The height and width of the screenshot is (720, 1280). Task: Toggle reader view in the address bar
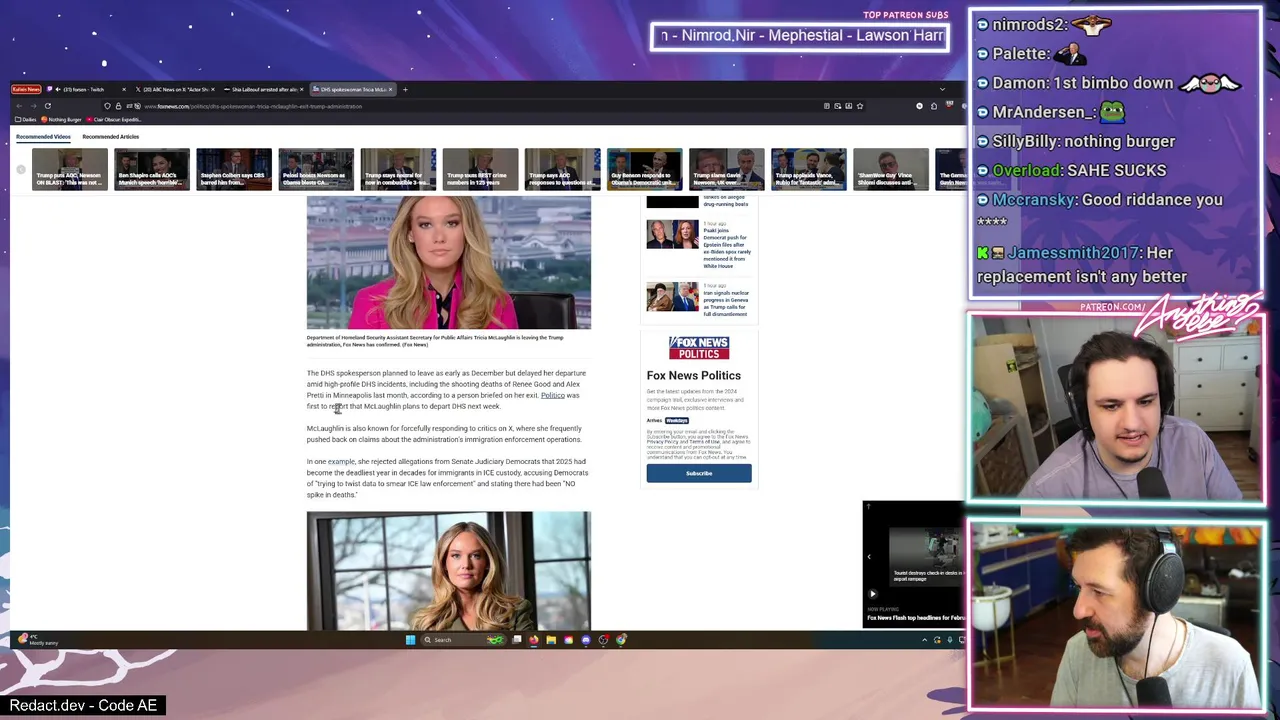pyautogui.click(x=827, y=106)
